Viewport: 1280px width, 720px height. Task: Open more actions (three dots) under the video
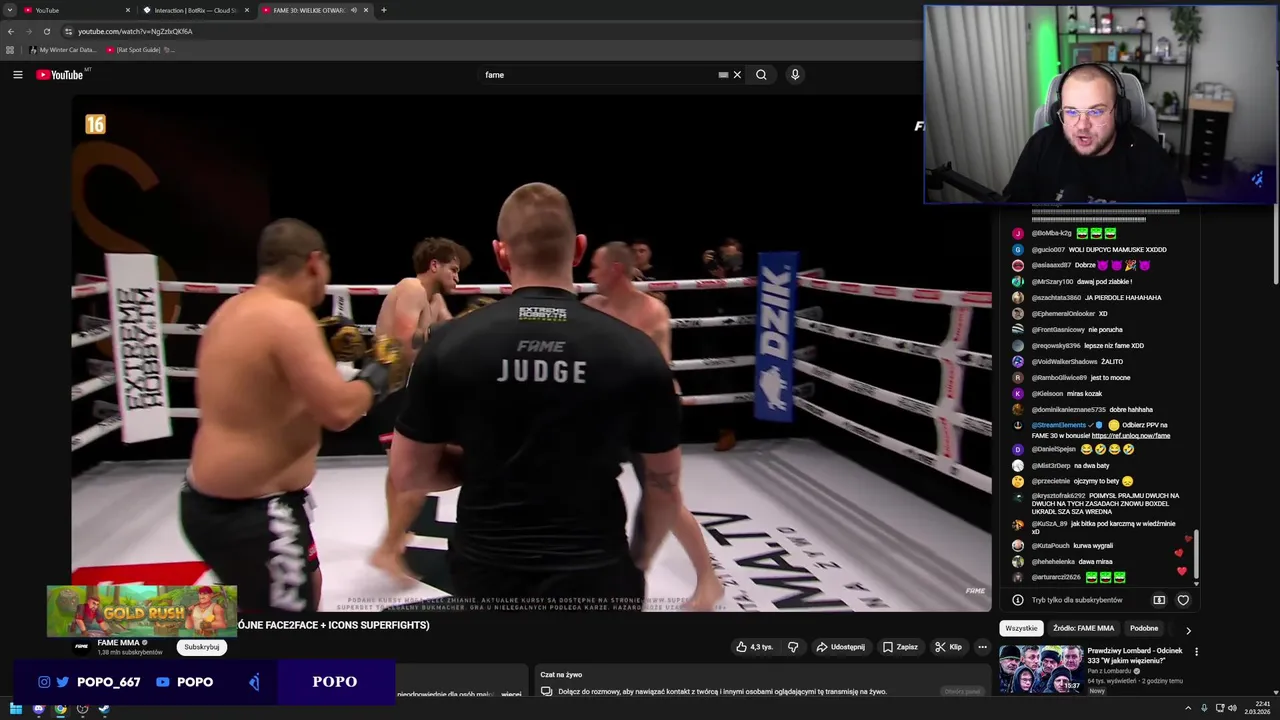pos(982,647)
